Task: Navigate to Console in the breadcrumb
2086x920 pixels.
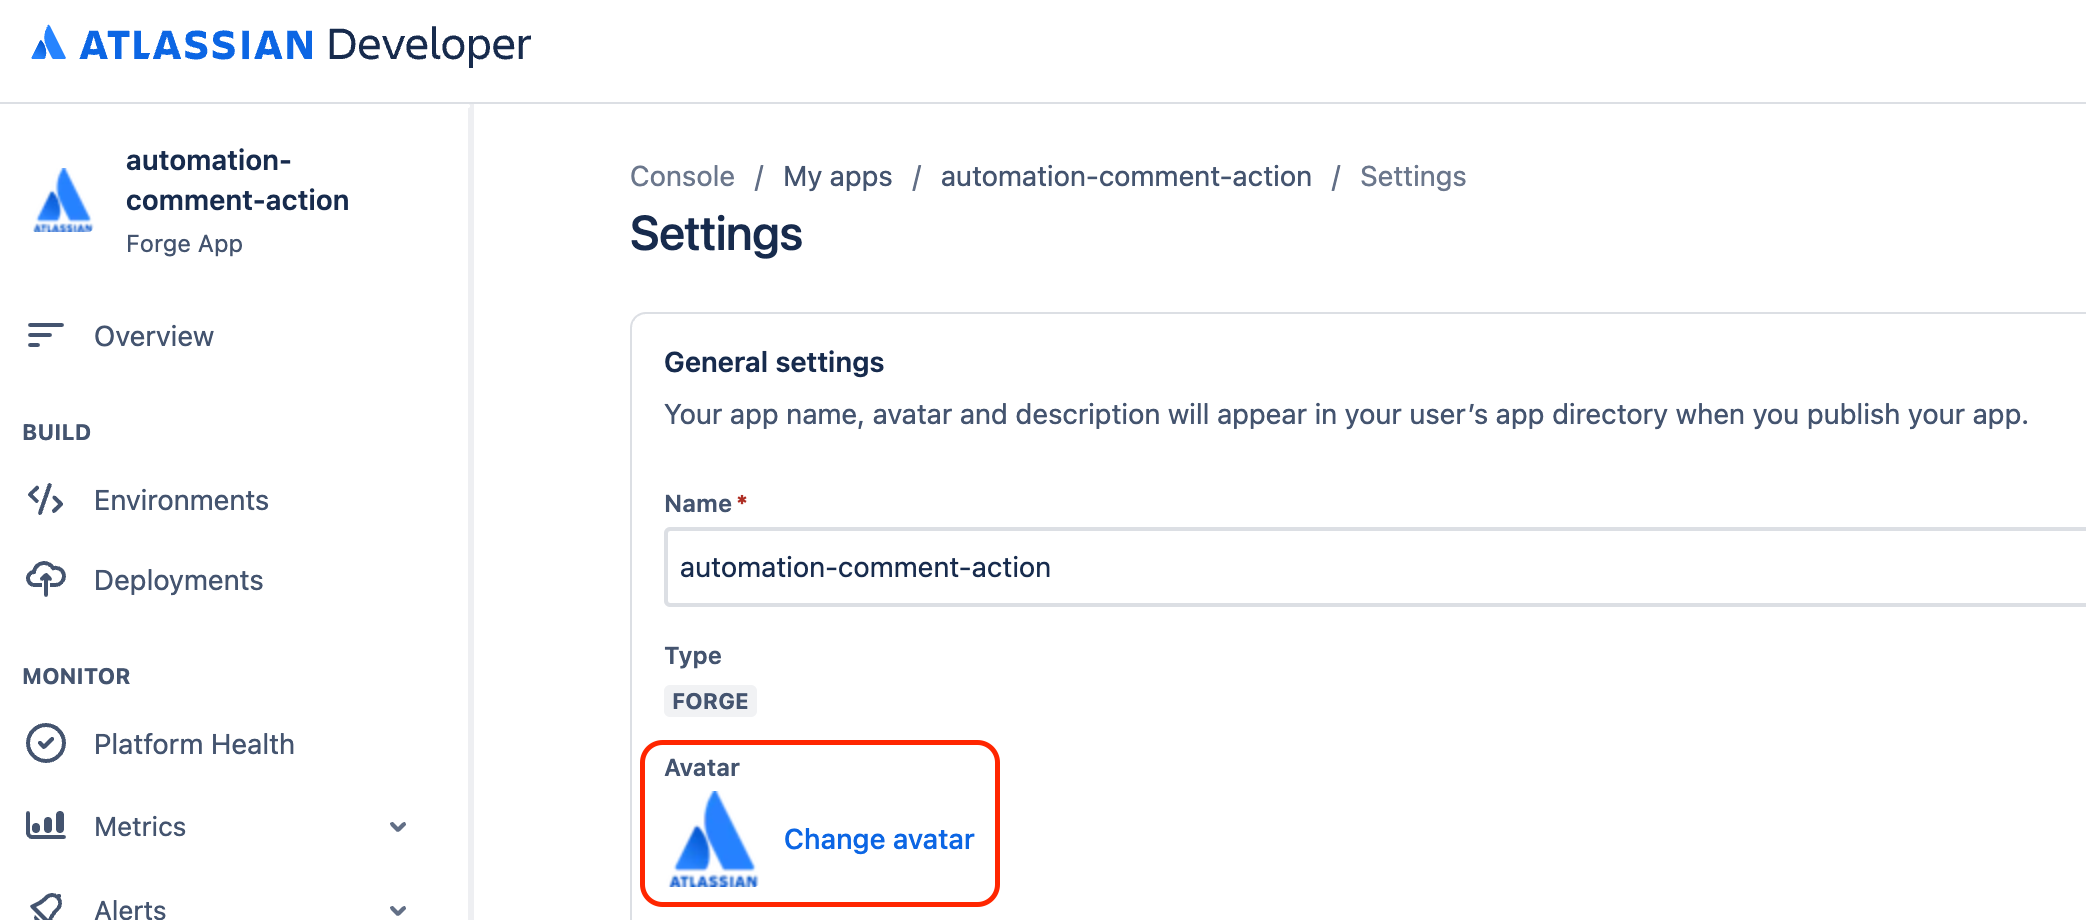Action: [682, 177]
